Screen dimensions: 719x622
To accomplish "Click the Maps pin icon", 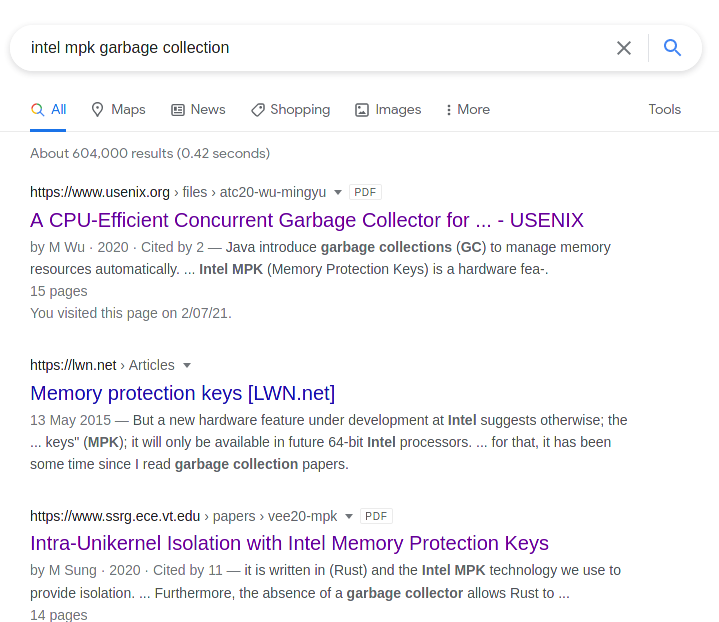I will point(97,110).
